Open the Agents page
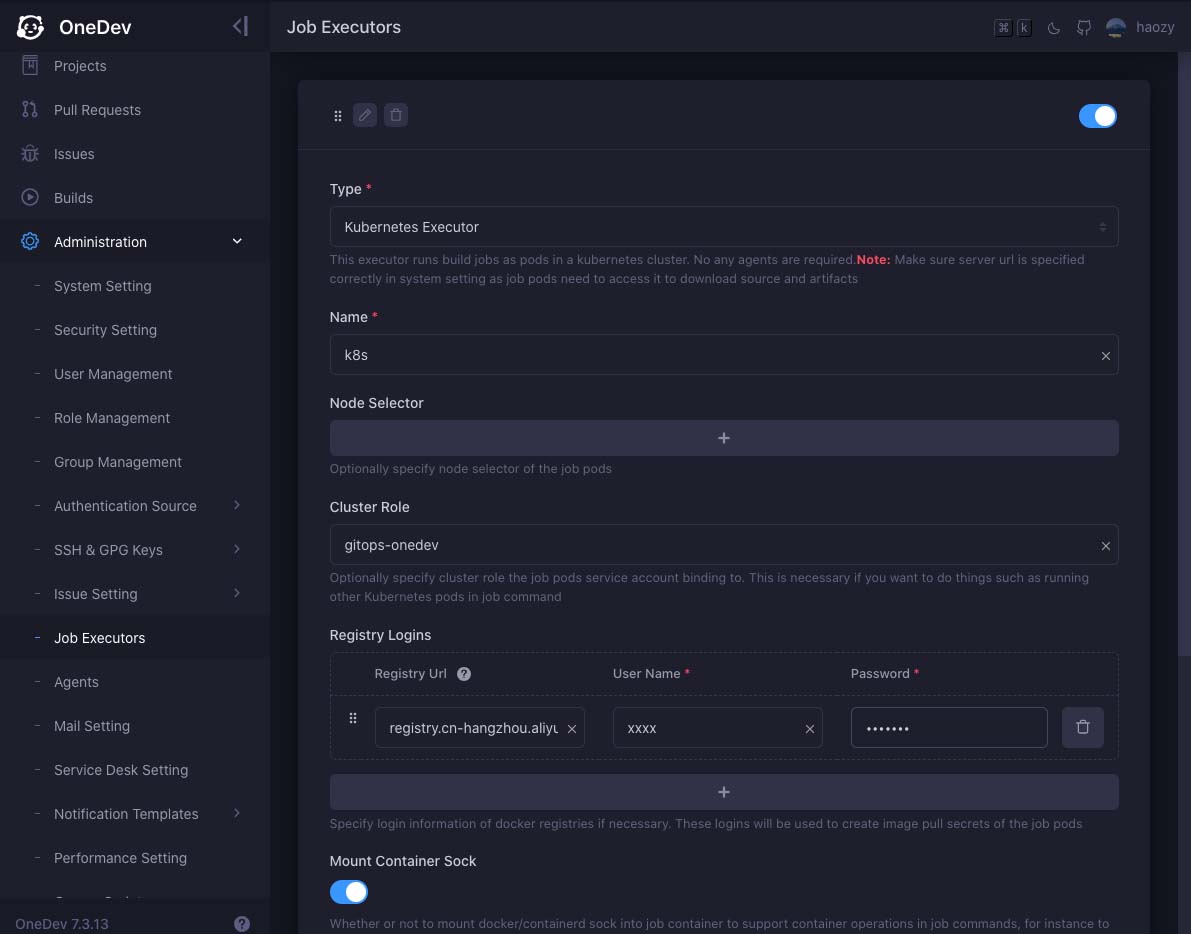The image size is (1191, 934). (76, 683)
